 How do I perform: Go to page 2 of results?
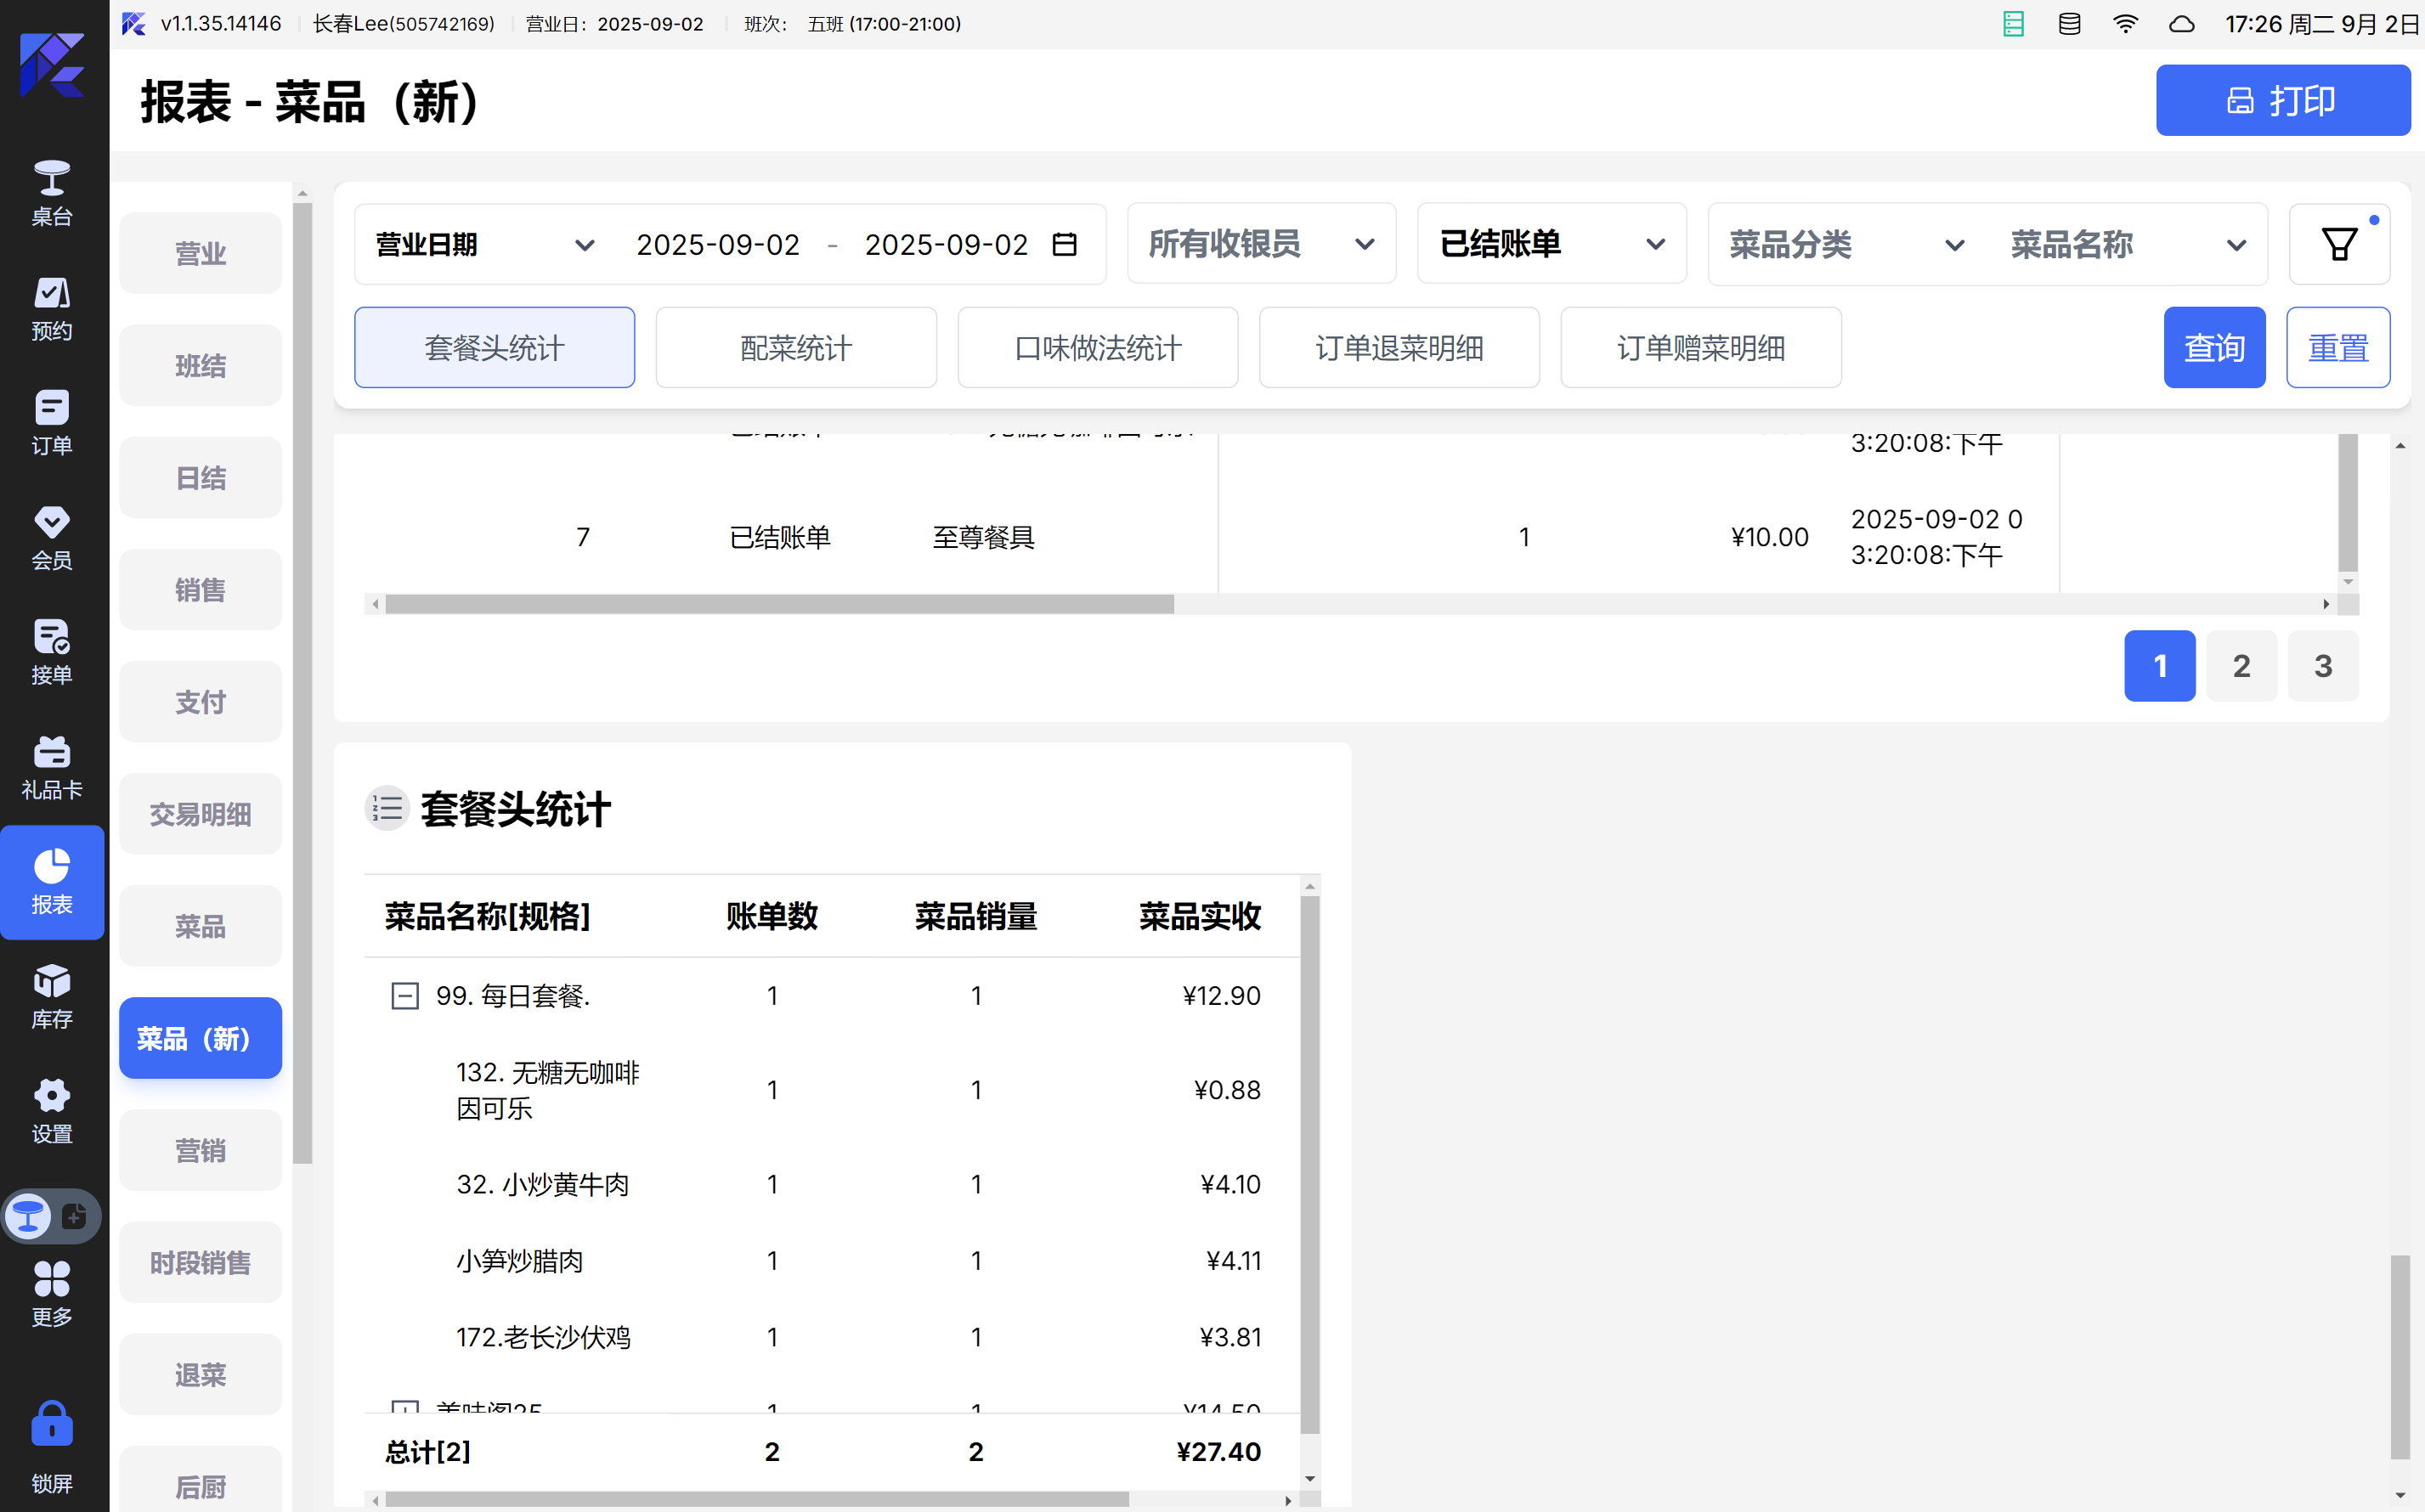[2241, 666]
